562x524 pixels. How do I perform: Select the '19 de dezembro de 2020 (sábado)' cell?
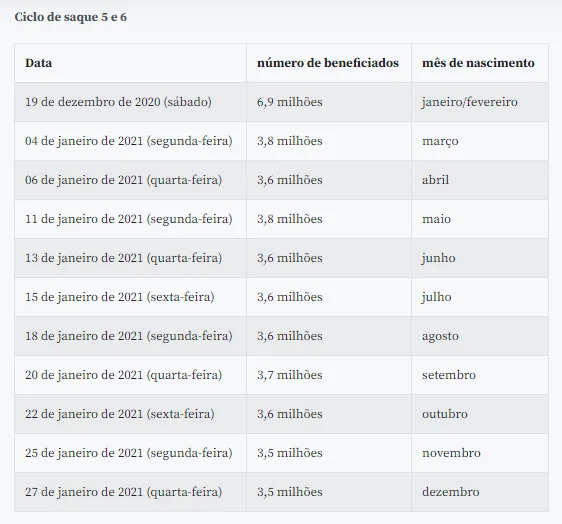pyautogui.click(x=130, y=102)
